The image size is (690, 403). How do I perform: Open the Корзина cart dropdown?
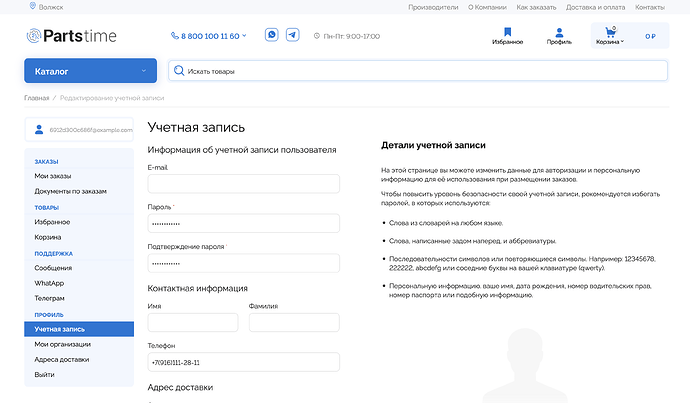[x=609, y=36]
